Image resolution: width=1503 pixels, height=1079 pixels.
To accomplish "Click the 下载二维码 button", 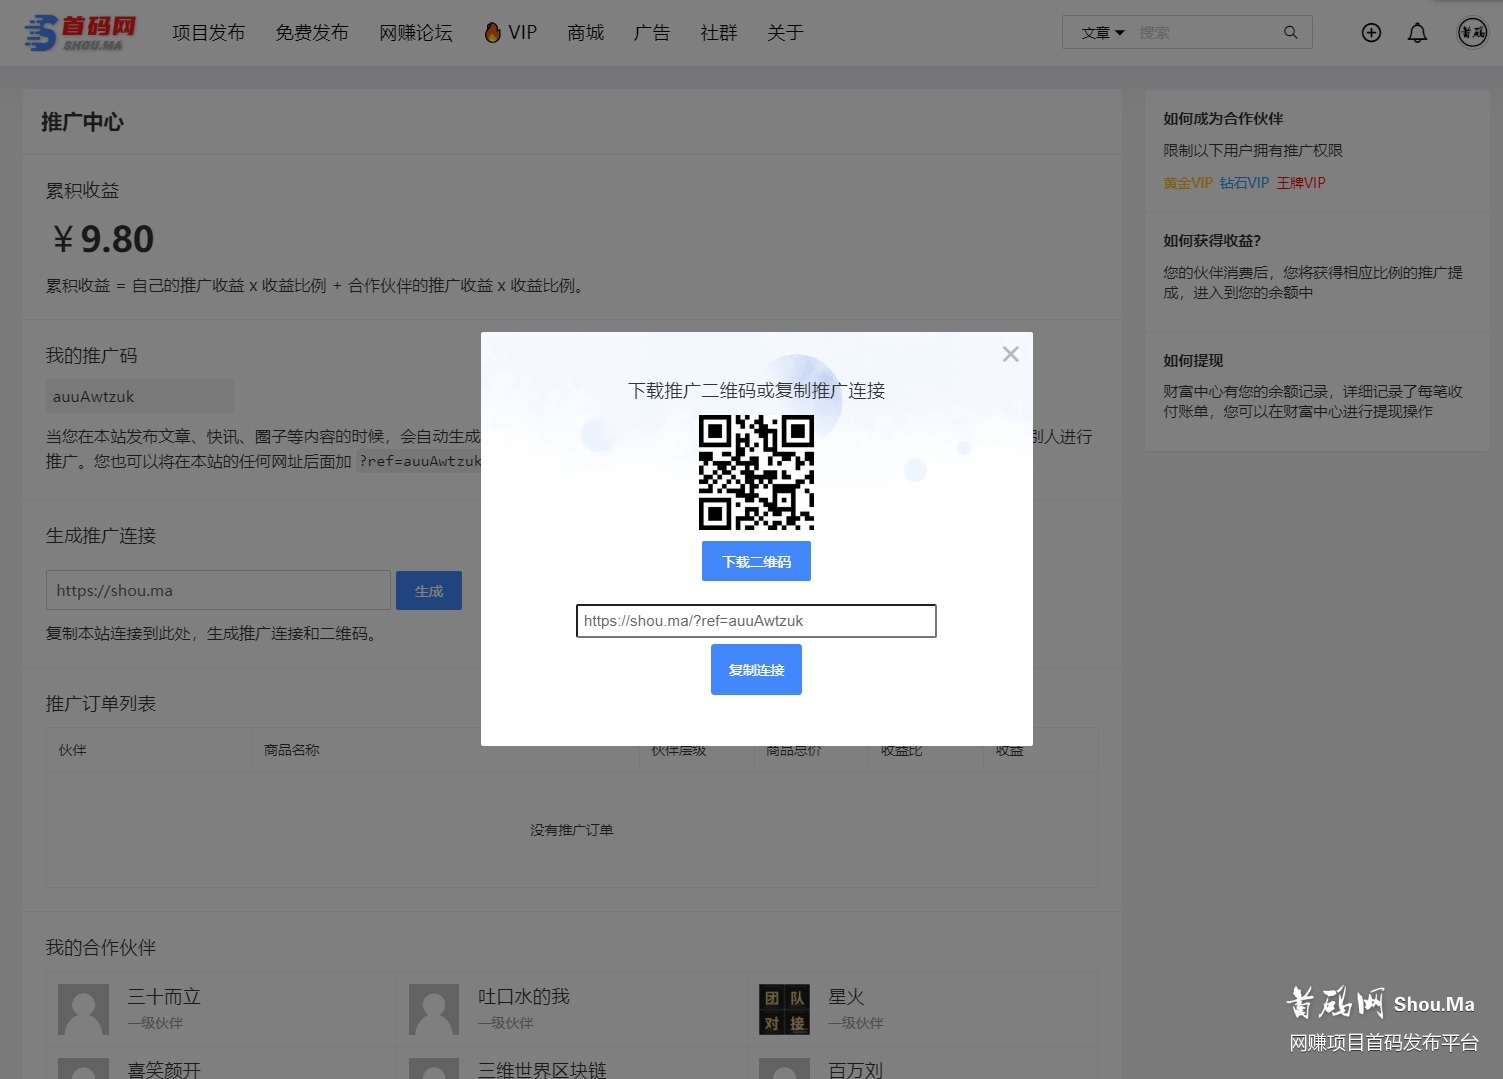I will pos(756,561).
